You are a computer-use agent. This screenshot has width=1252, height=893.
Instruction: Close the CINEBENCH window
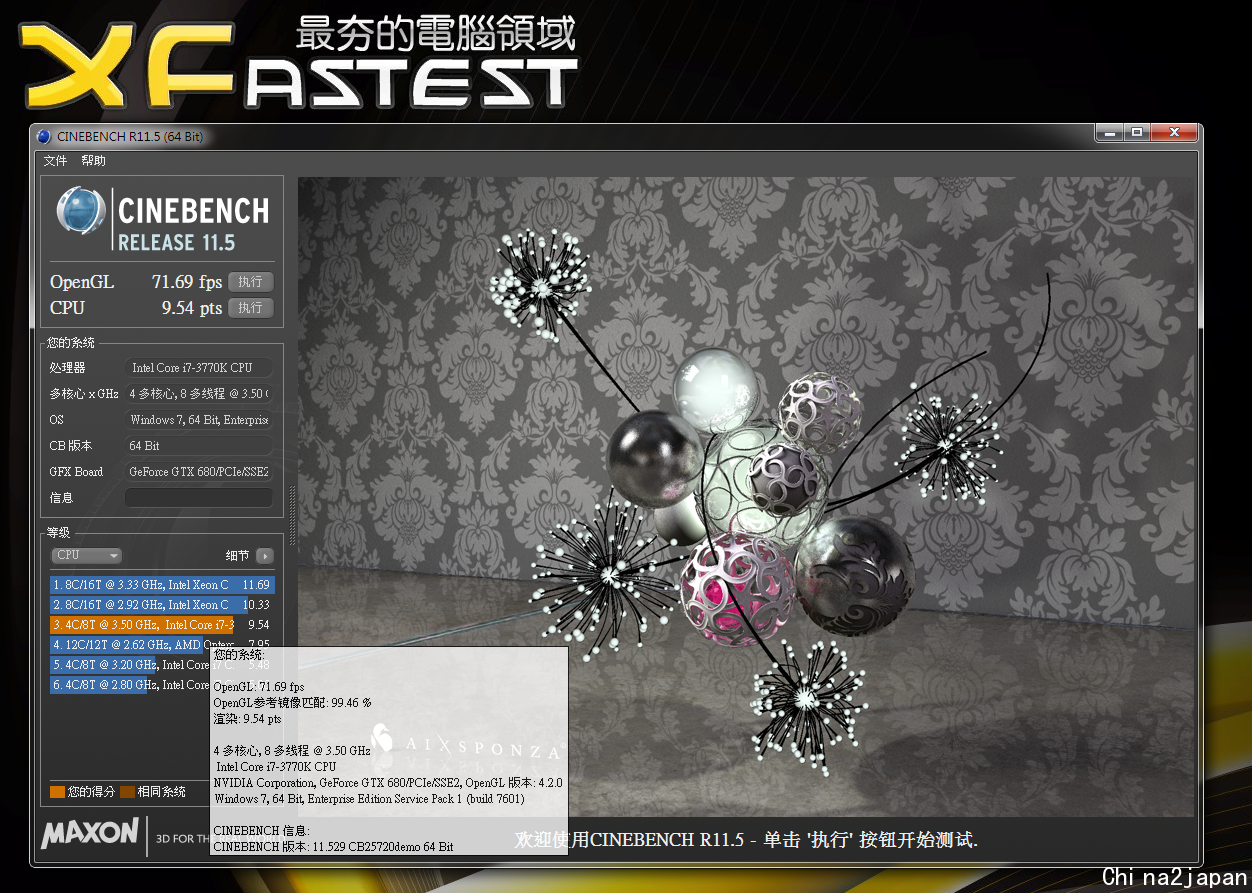pyautogui.click(x=1172, y=132)
